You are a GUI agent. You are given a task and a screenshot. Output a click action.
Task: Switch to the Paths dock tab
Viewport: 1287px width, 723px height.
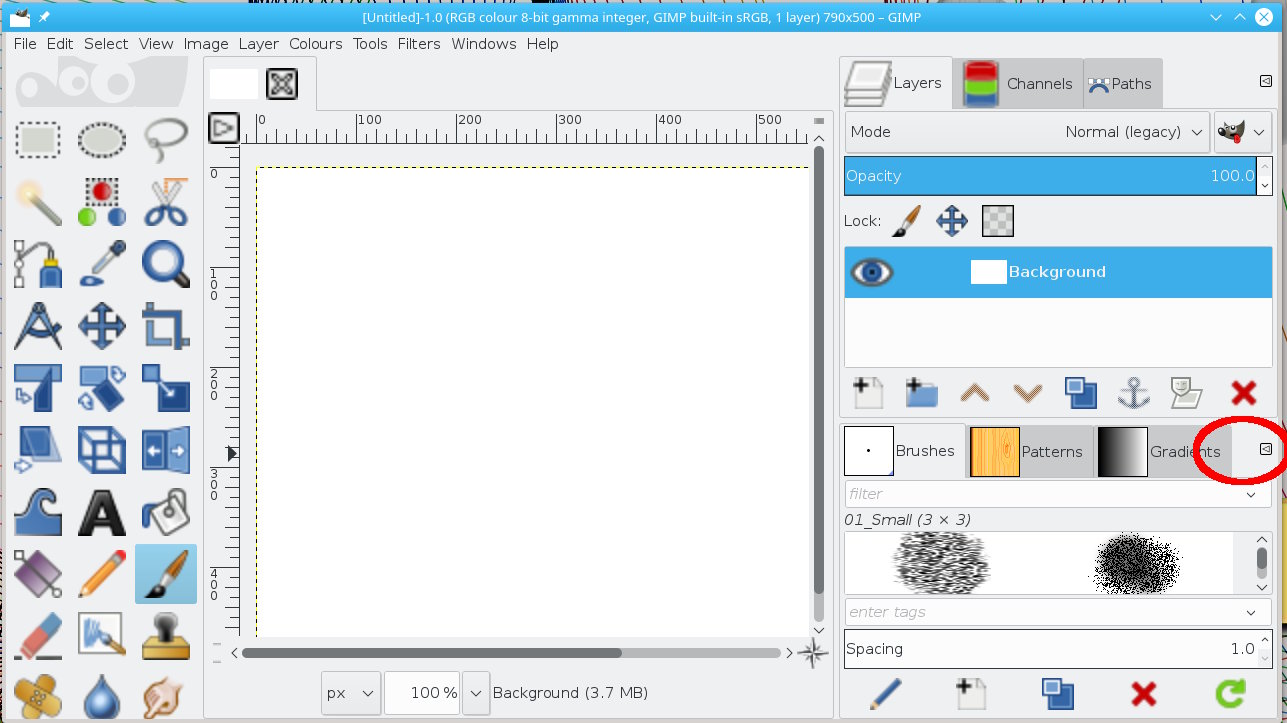[x=1122, y=84]
